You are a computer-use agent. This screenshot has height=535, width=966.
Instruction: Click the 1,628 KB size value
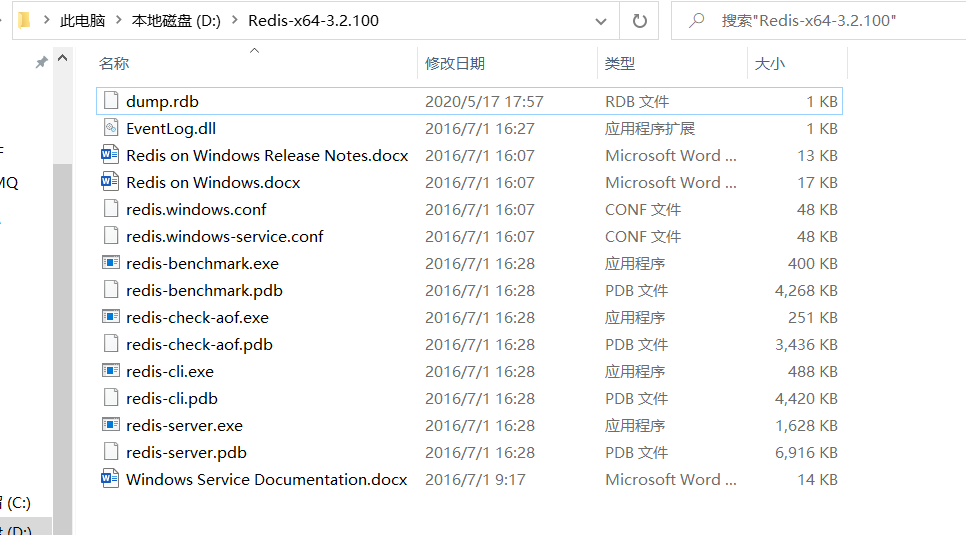[806, 426]
